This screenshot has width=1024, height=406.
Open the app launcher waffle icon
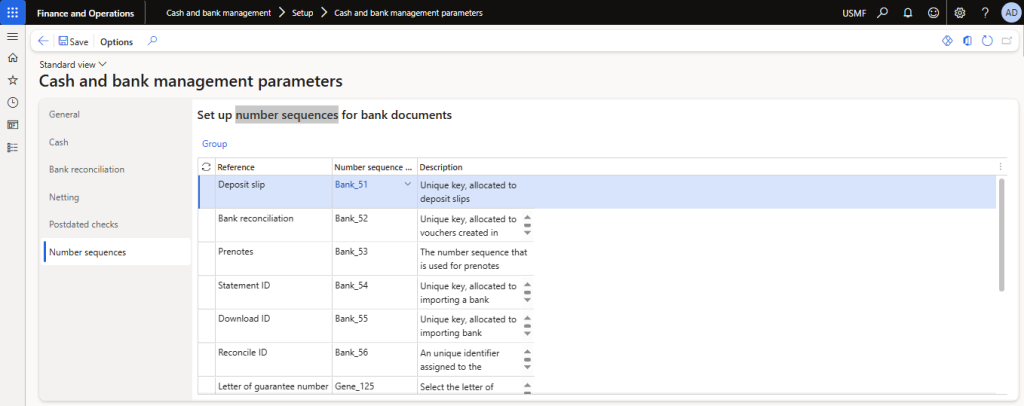12,12
